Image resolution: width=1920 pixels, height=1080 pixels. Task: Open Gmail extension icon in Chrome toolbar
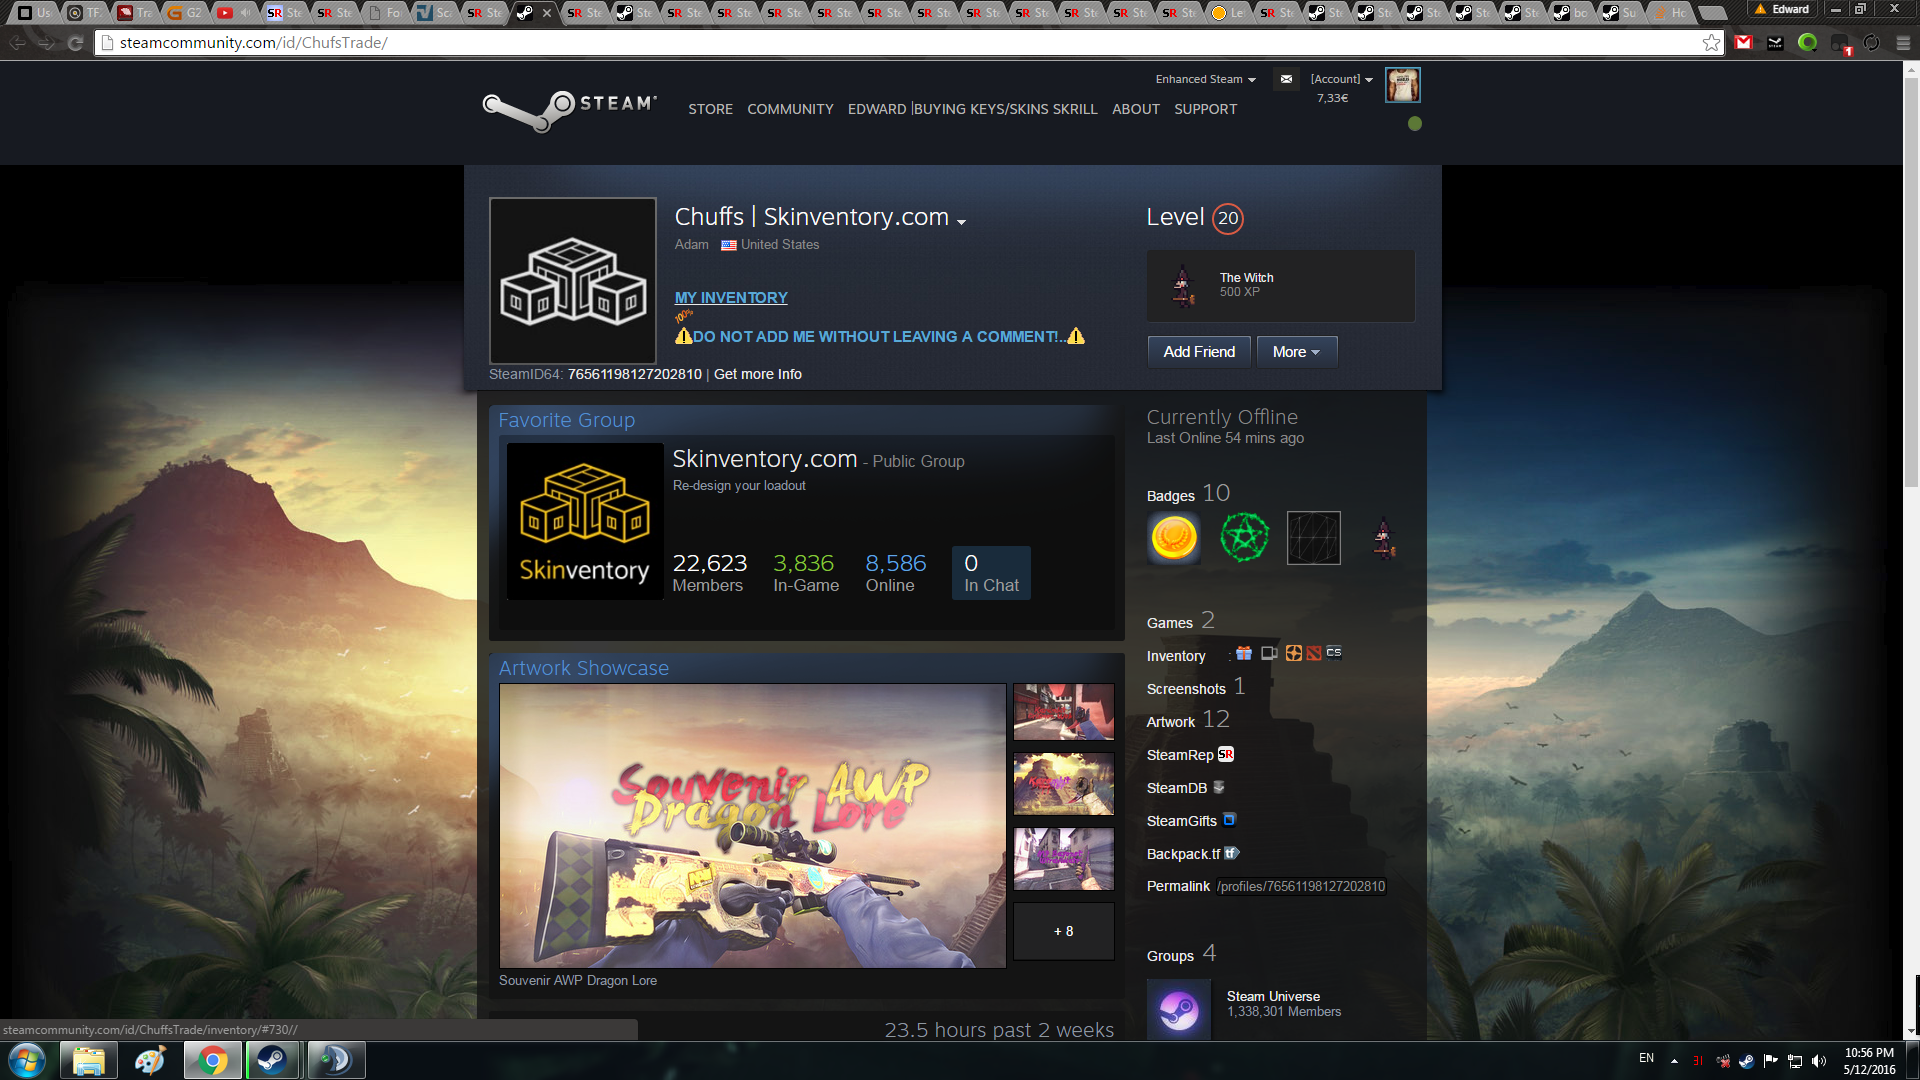point(1744,42)
